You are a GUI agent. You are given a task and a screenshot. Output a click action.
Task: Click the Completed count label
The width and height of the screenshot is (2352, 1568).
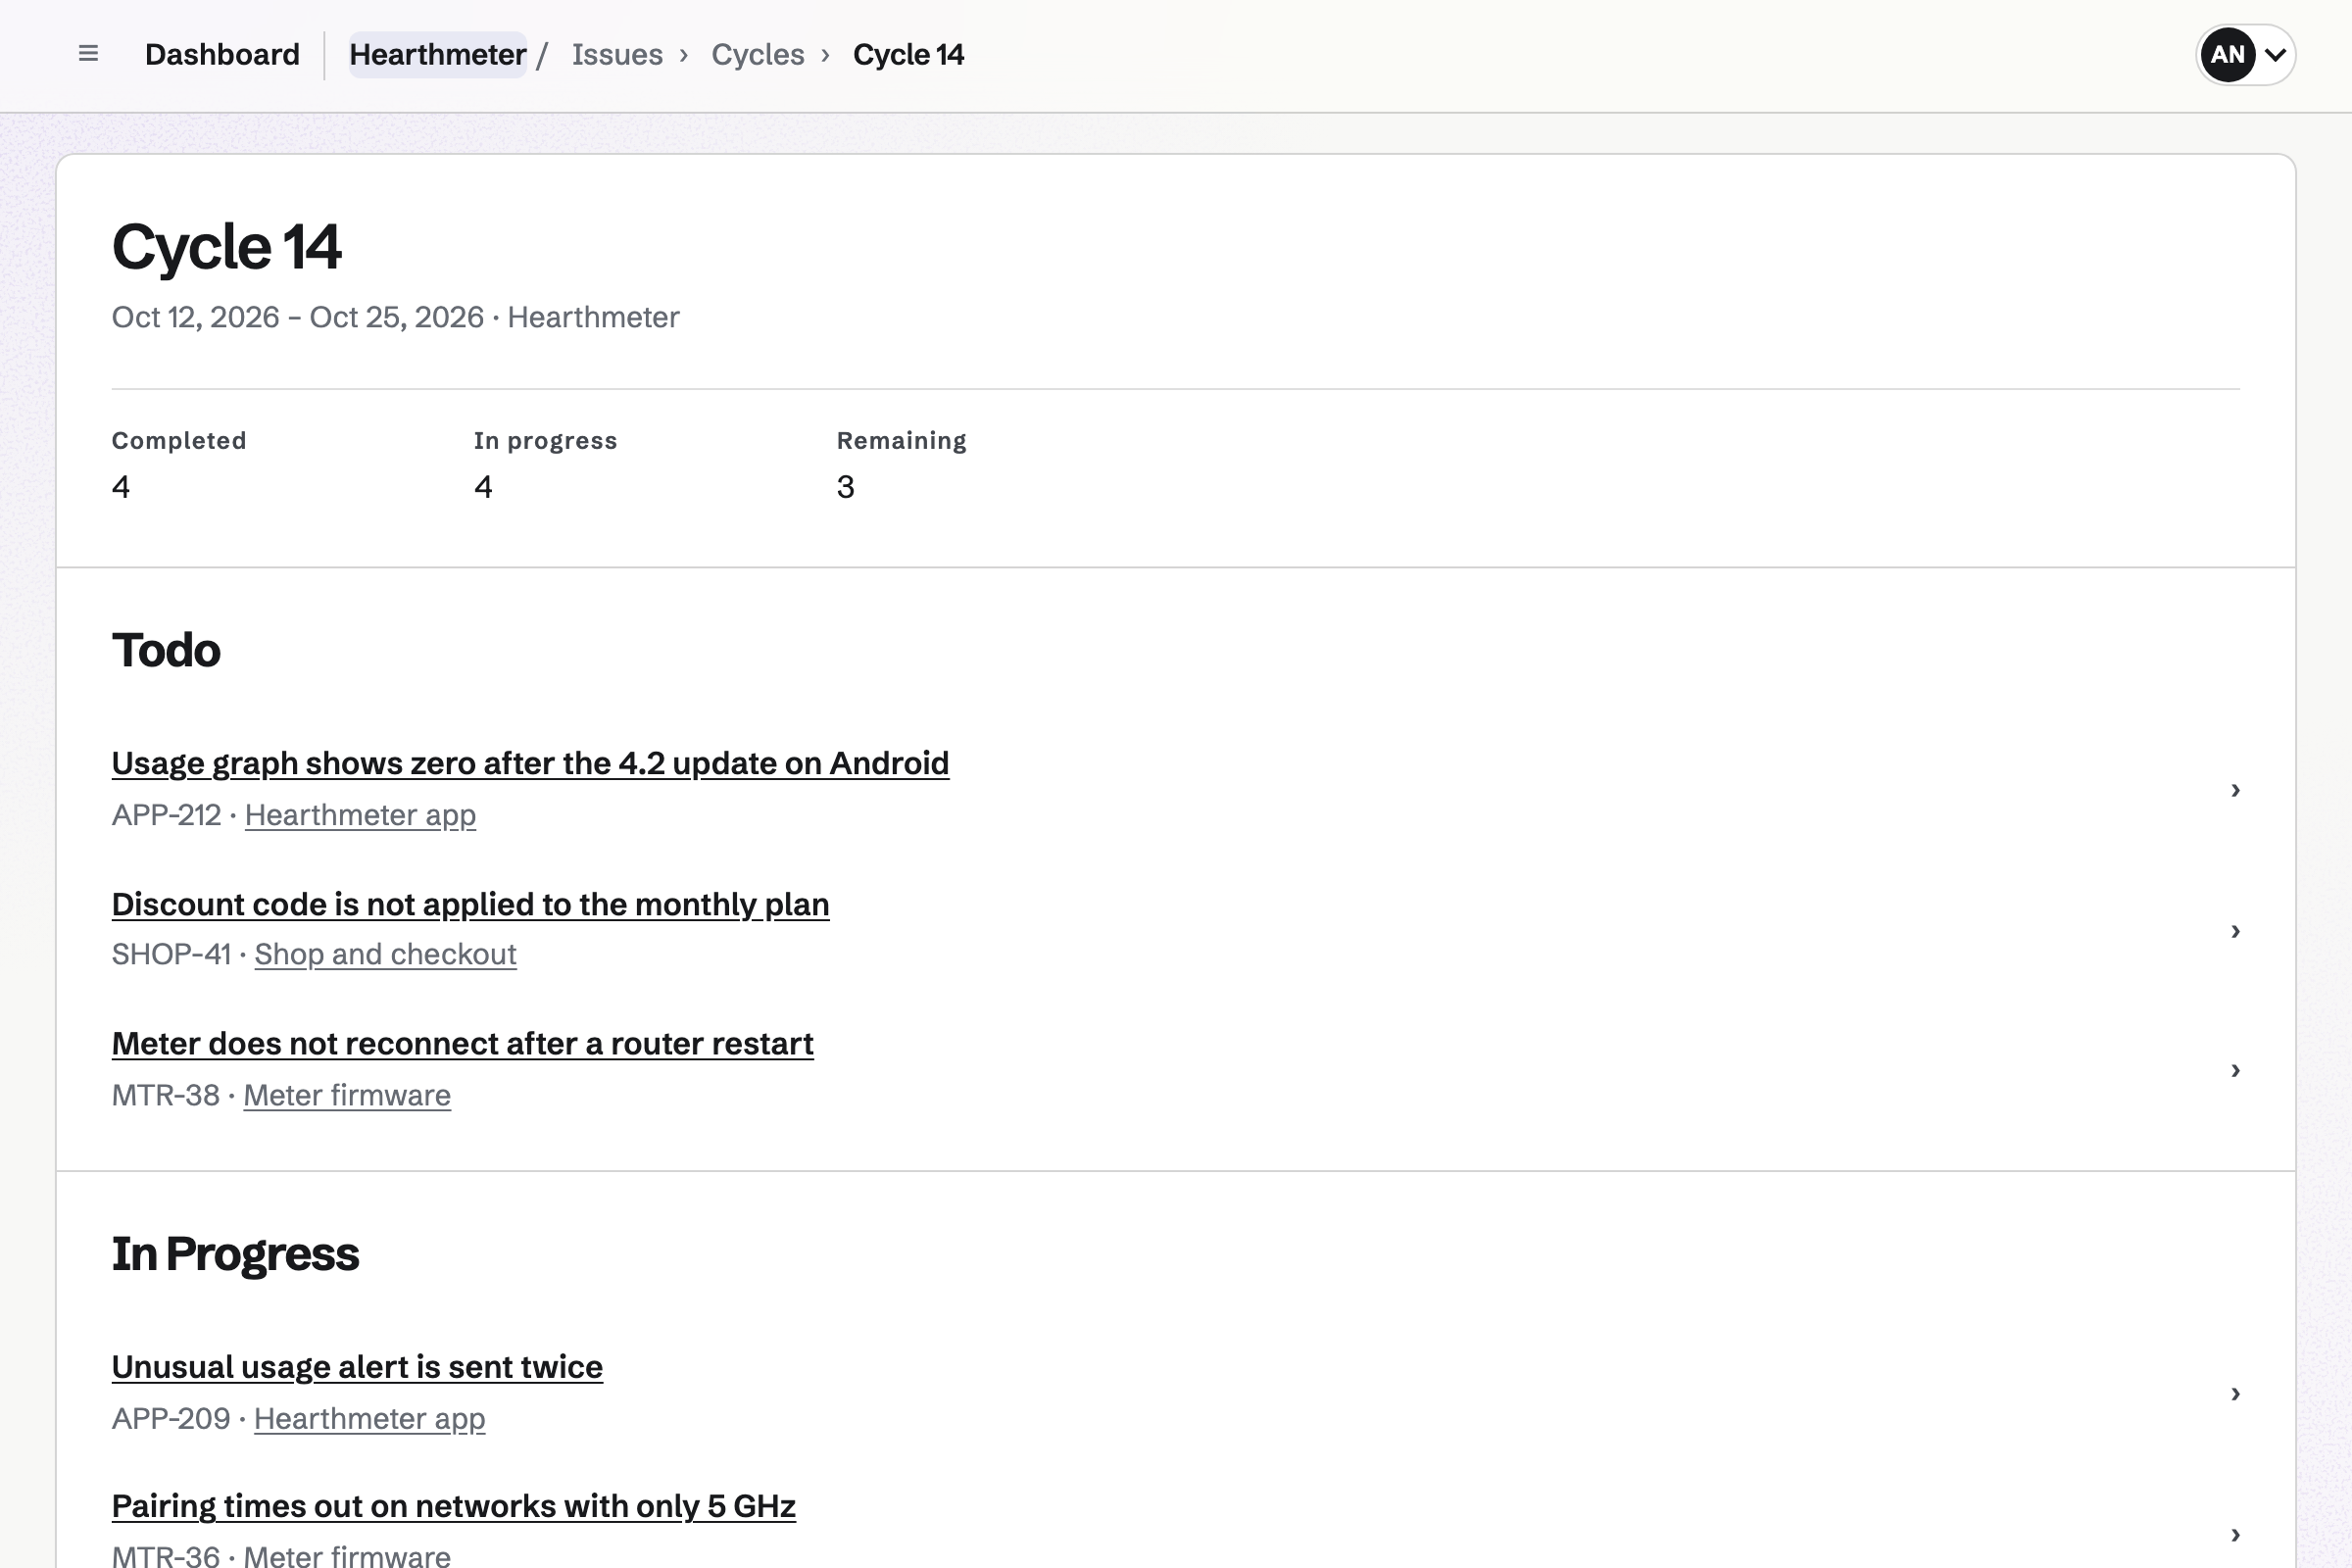179,441
